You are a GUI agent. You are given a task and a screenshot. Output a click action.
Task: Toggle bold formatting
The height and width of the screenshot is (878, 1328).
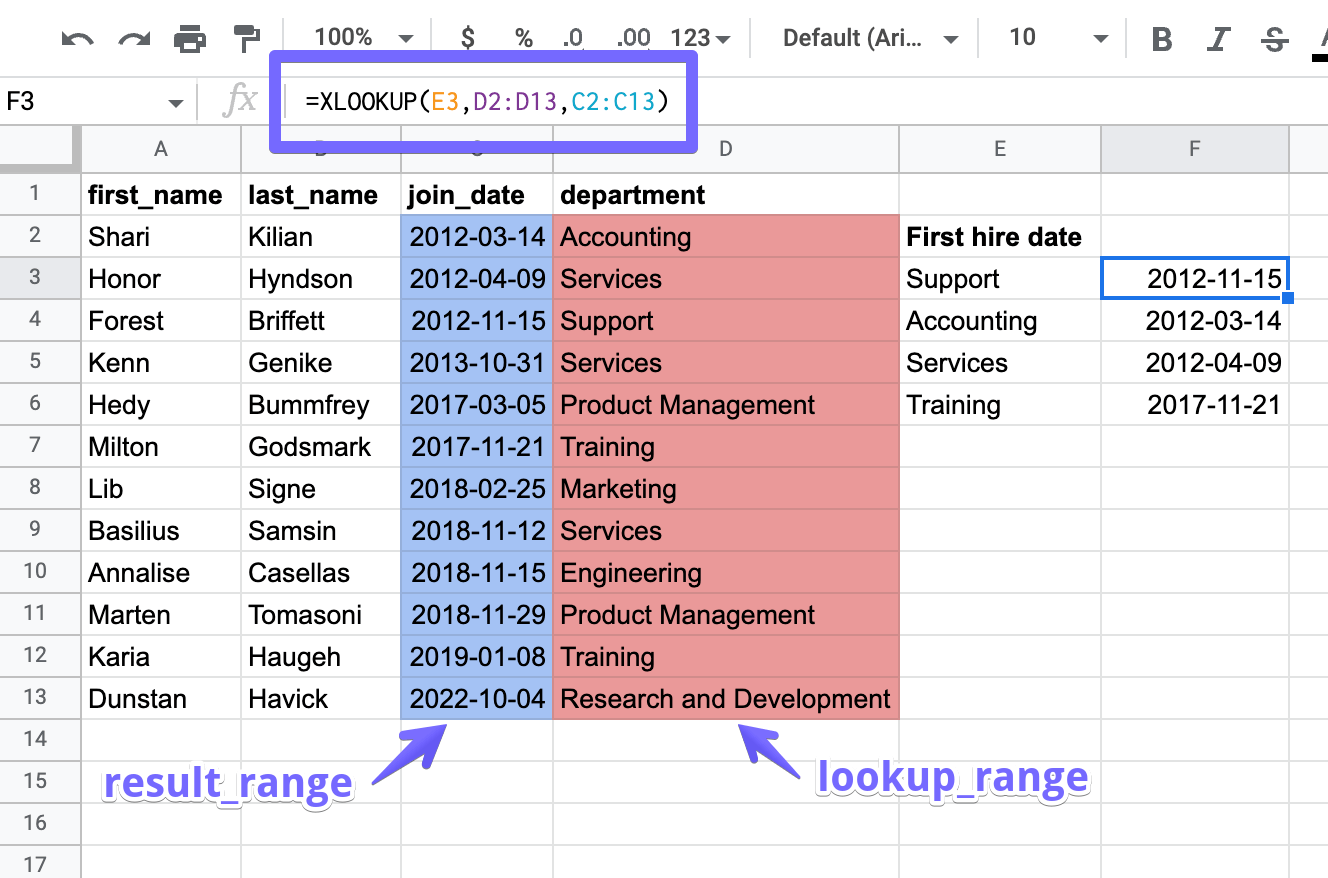pyautogui.click(x=1161, y=37)
